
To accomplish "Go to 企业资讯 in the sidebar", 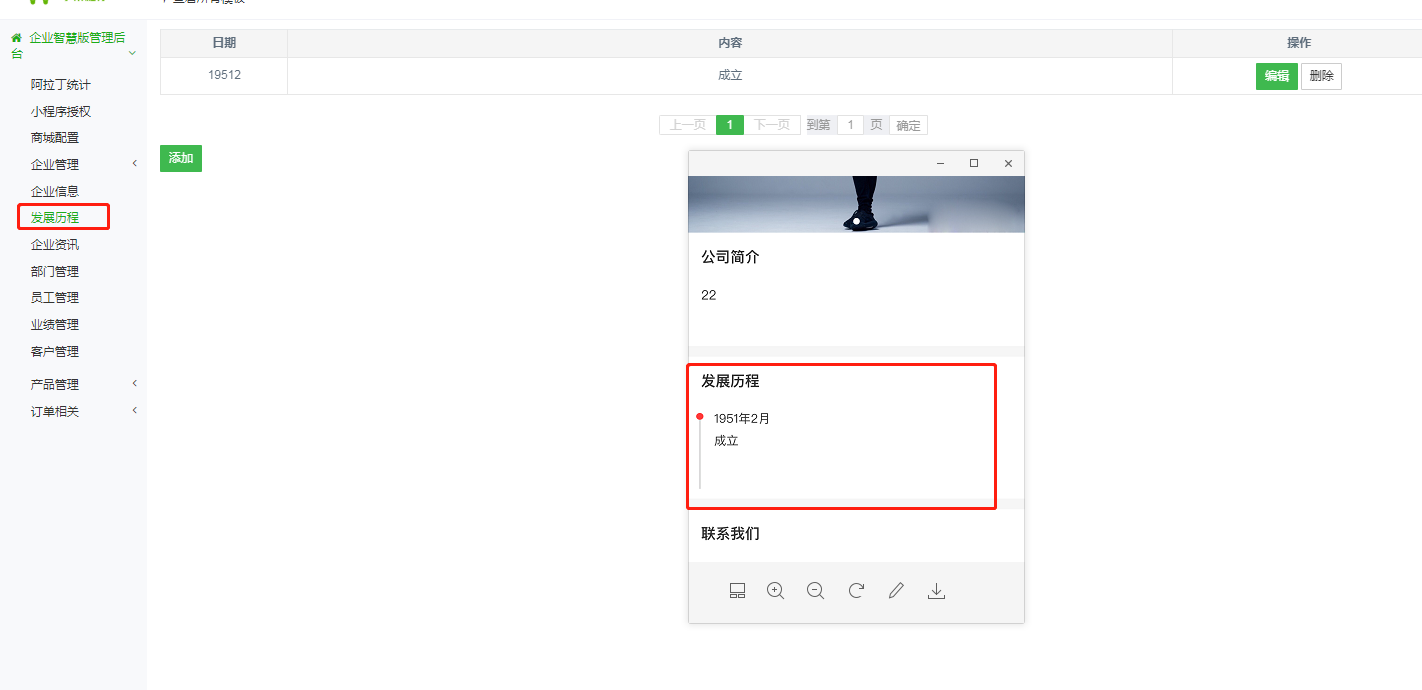I will 55,245.
